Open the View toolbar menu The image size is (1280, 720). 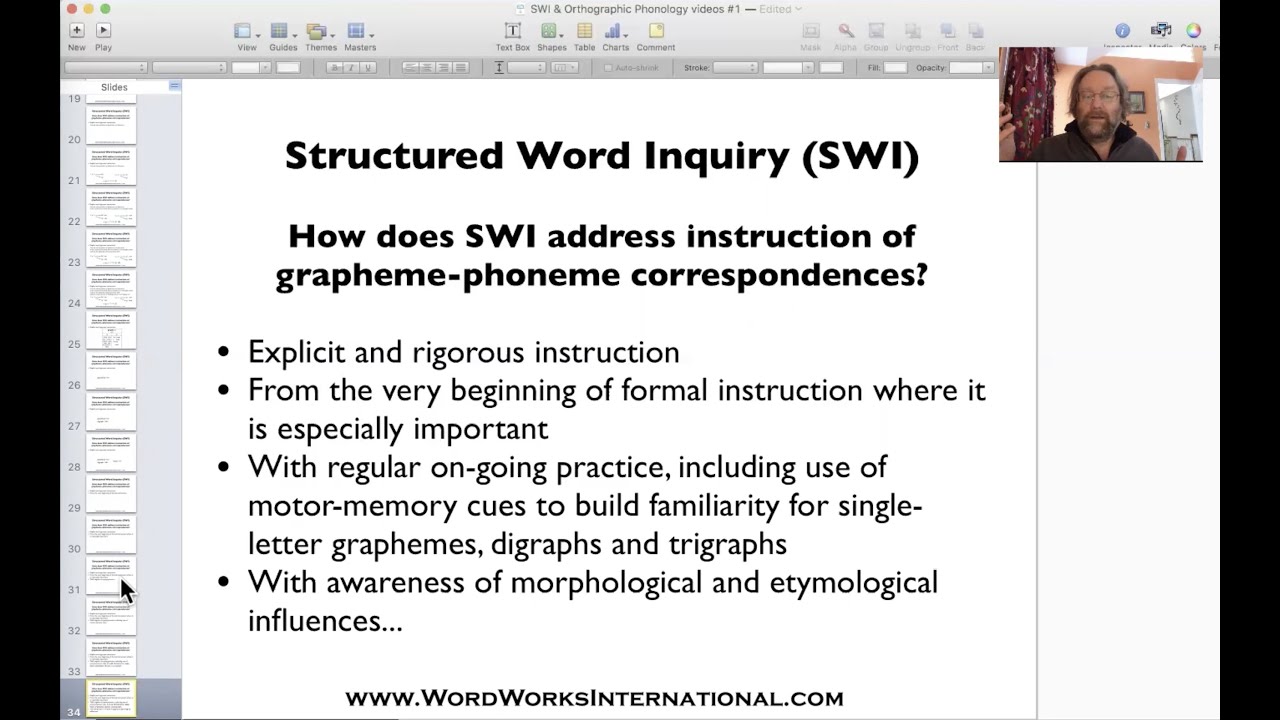point(246,37)
